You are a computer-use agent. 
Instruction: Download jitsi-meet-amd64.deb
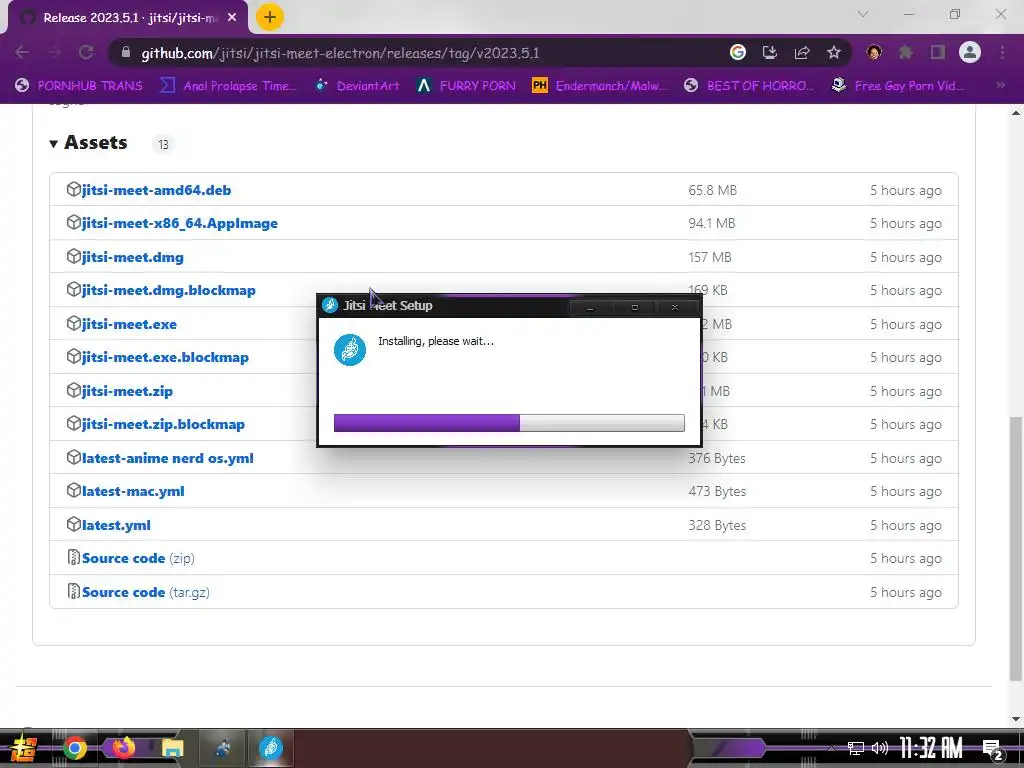point(156,190)
